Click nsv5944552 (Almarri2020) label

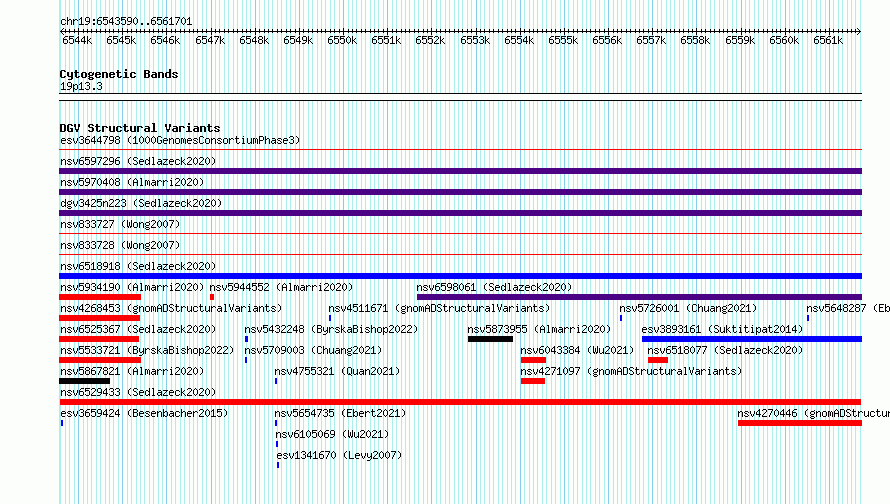coord(281,287)
